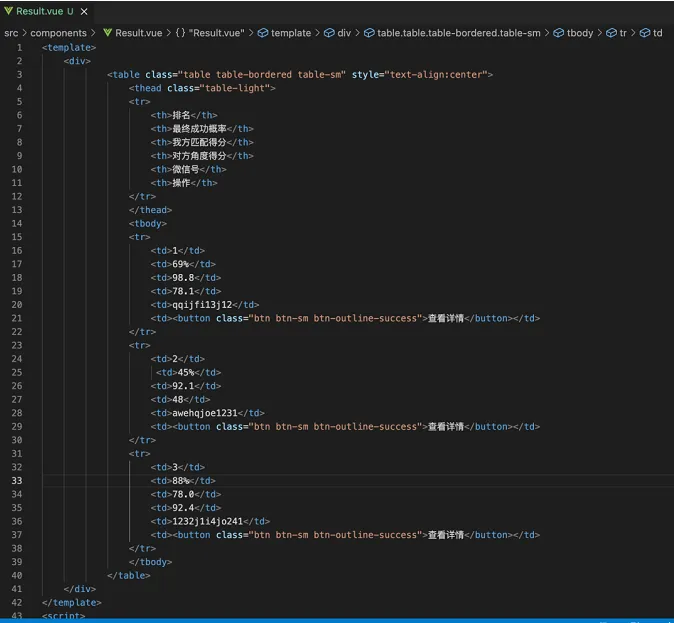
Task: Open the "Result.vue" braces breadcrumb
Action: click(x=216, y=33)
